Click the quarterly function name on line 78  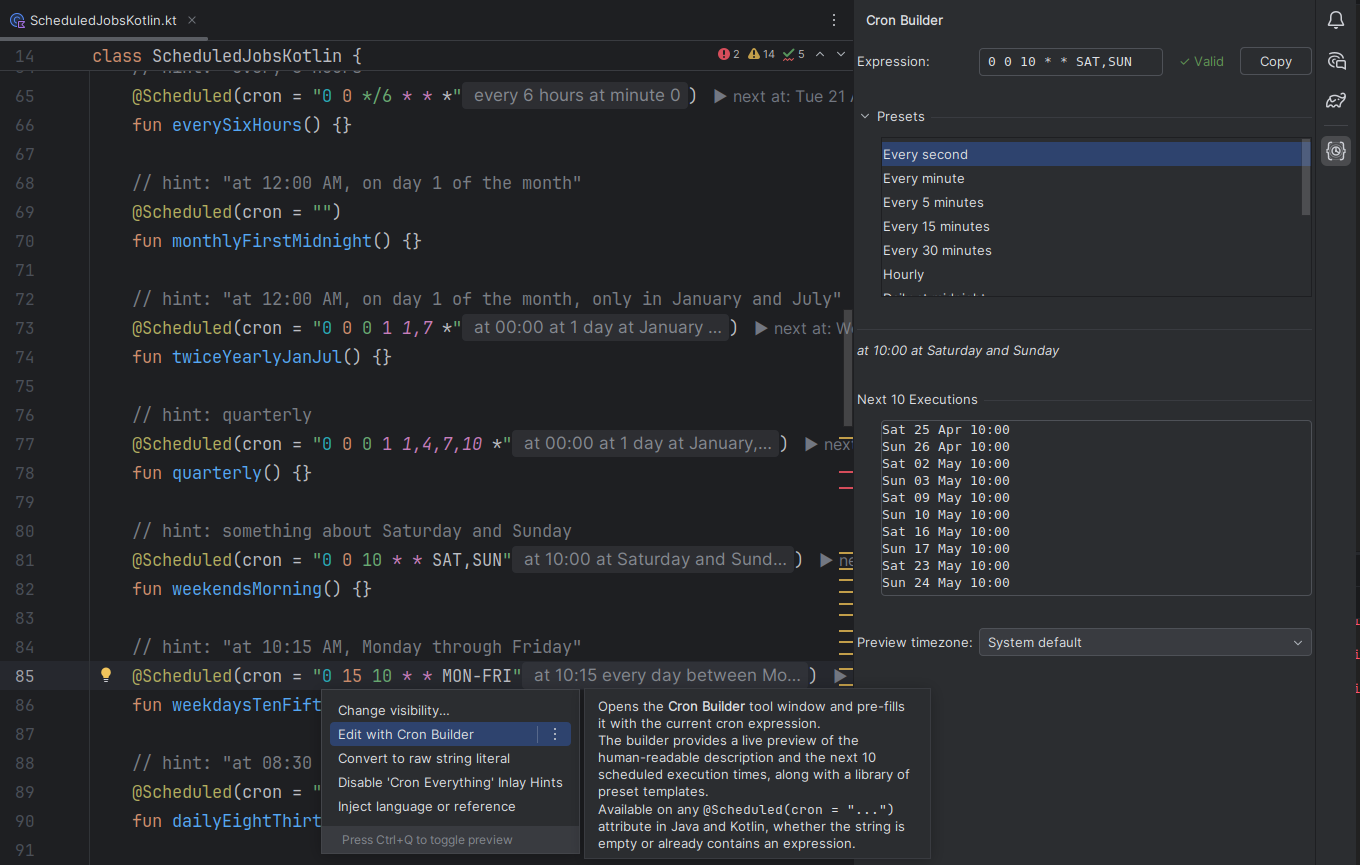[x=217, y=473]
